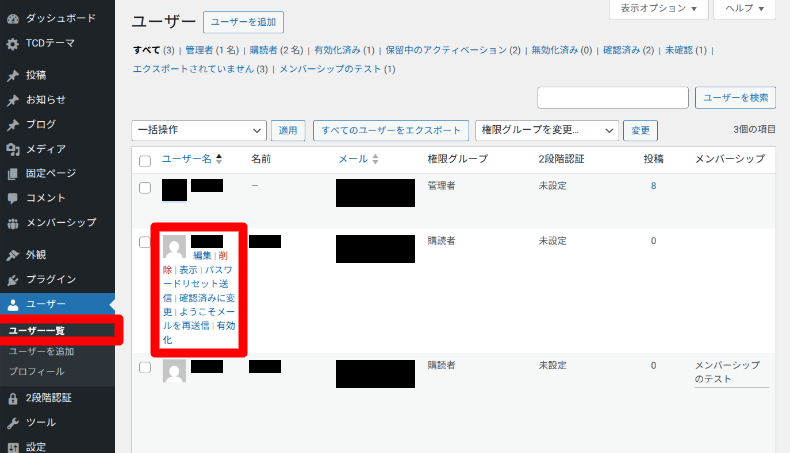Click the 適用 apply button
Image resolution: width=790 pixels, height=453 pixels.
click(288, 131)
